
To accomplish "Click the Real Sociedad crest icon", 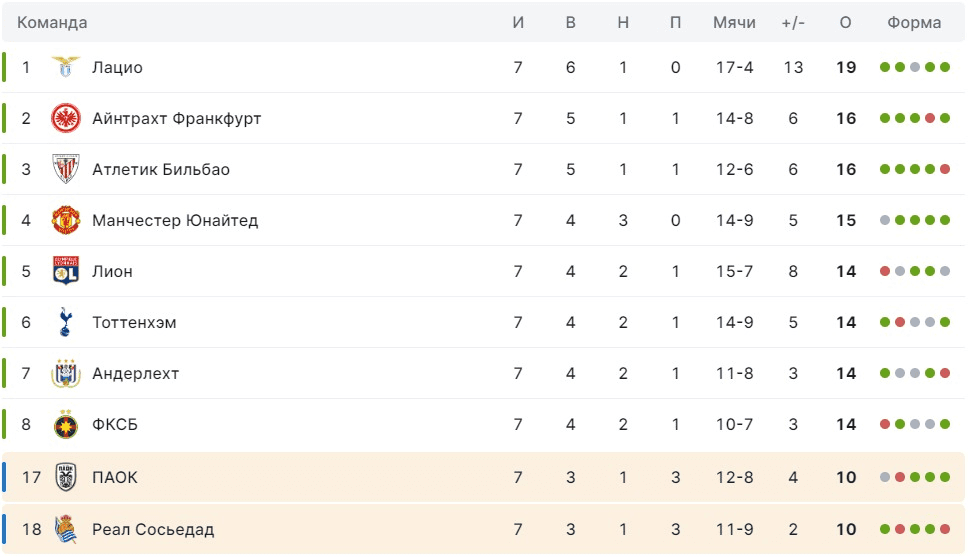I will 65,530.
